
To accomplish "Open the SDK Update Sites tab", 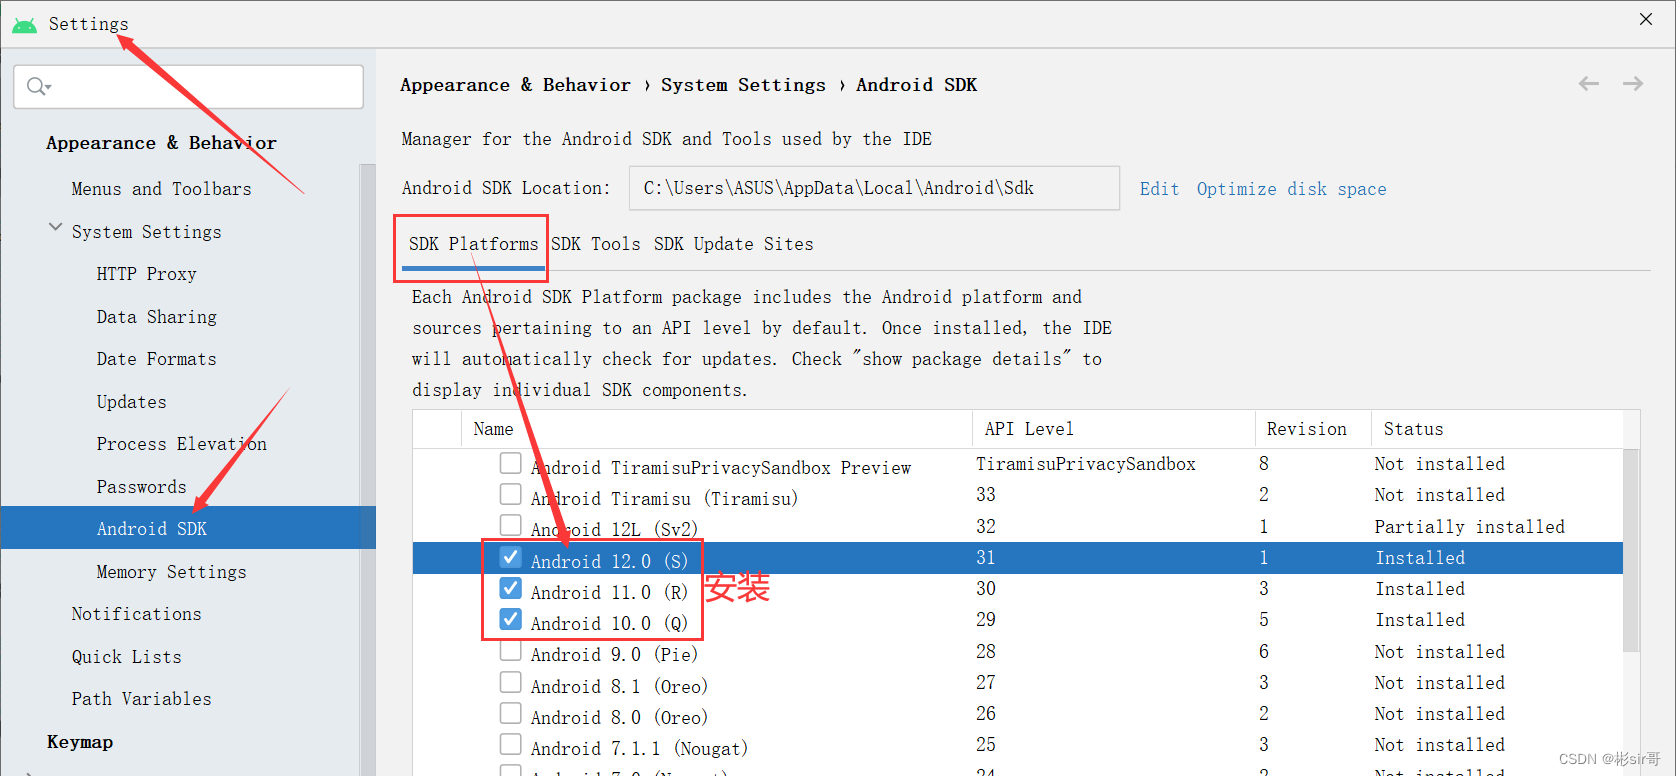I will 734,244.
